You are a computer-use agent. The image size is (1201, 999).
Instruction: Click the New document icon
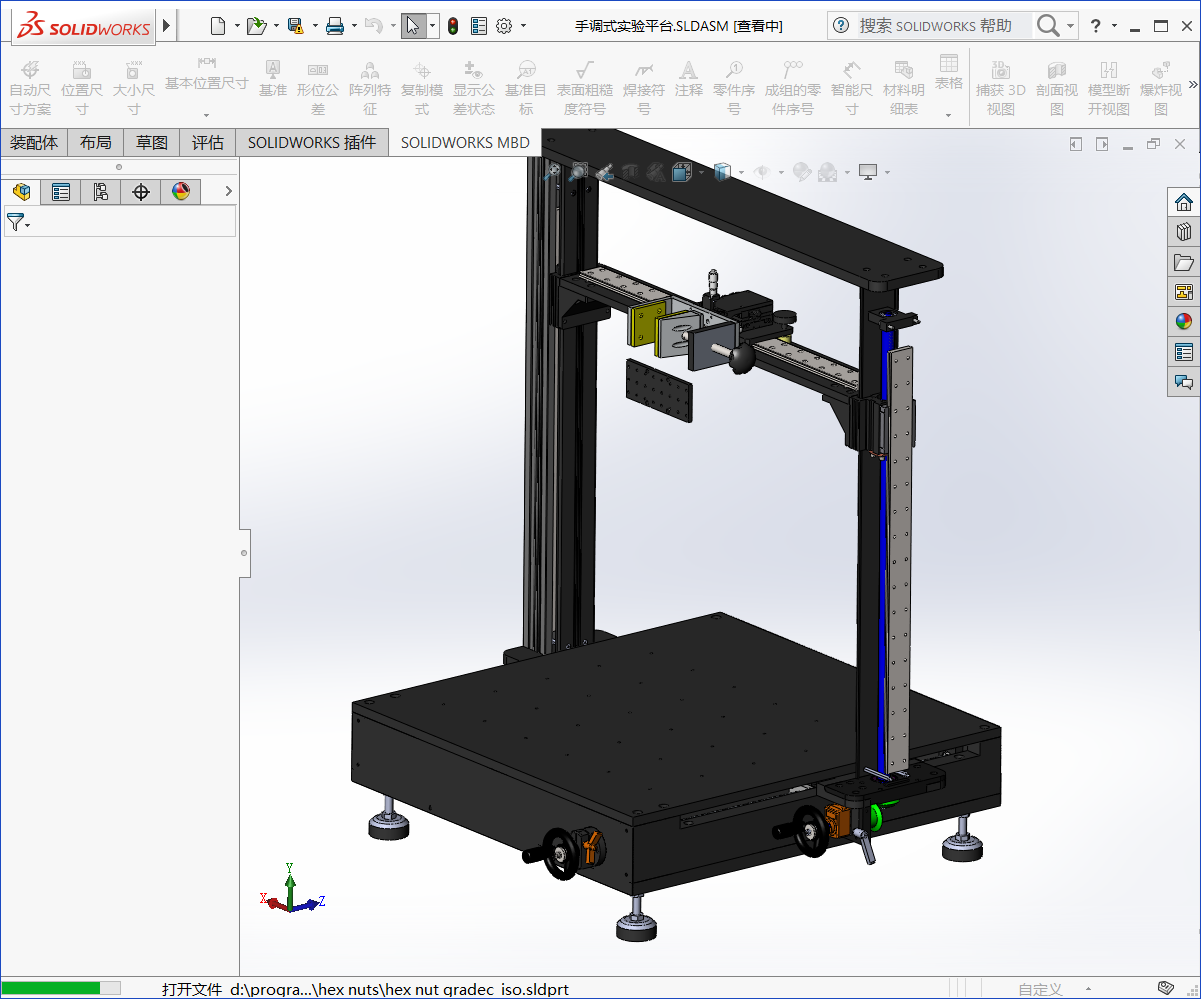(x=217, y=26)
